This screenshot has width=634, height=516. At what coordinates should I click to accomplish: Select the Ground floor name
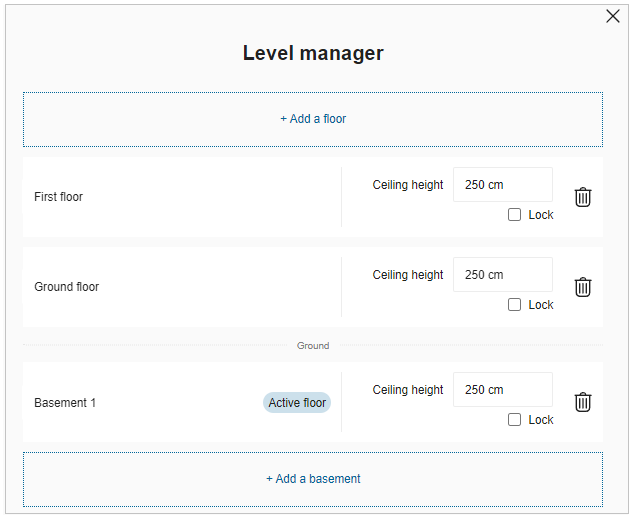point(67,287)
